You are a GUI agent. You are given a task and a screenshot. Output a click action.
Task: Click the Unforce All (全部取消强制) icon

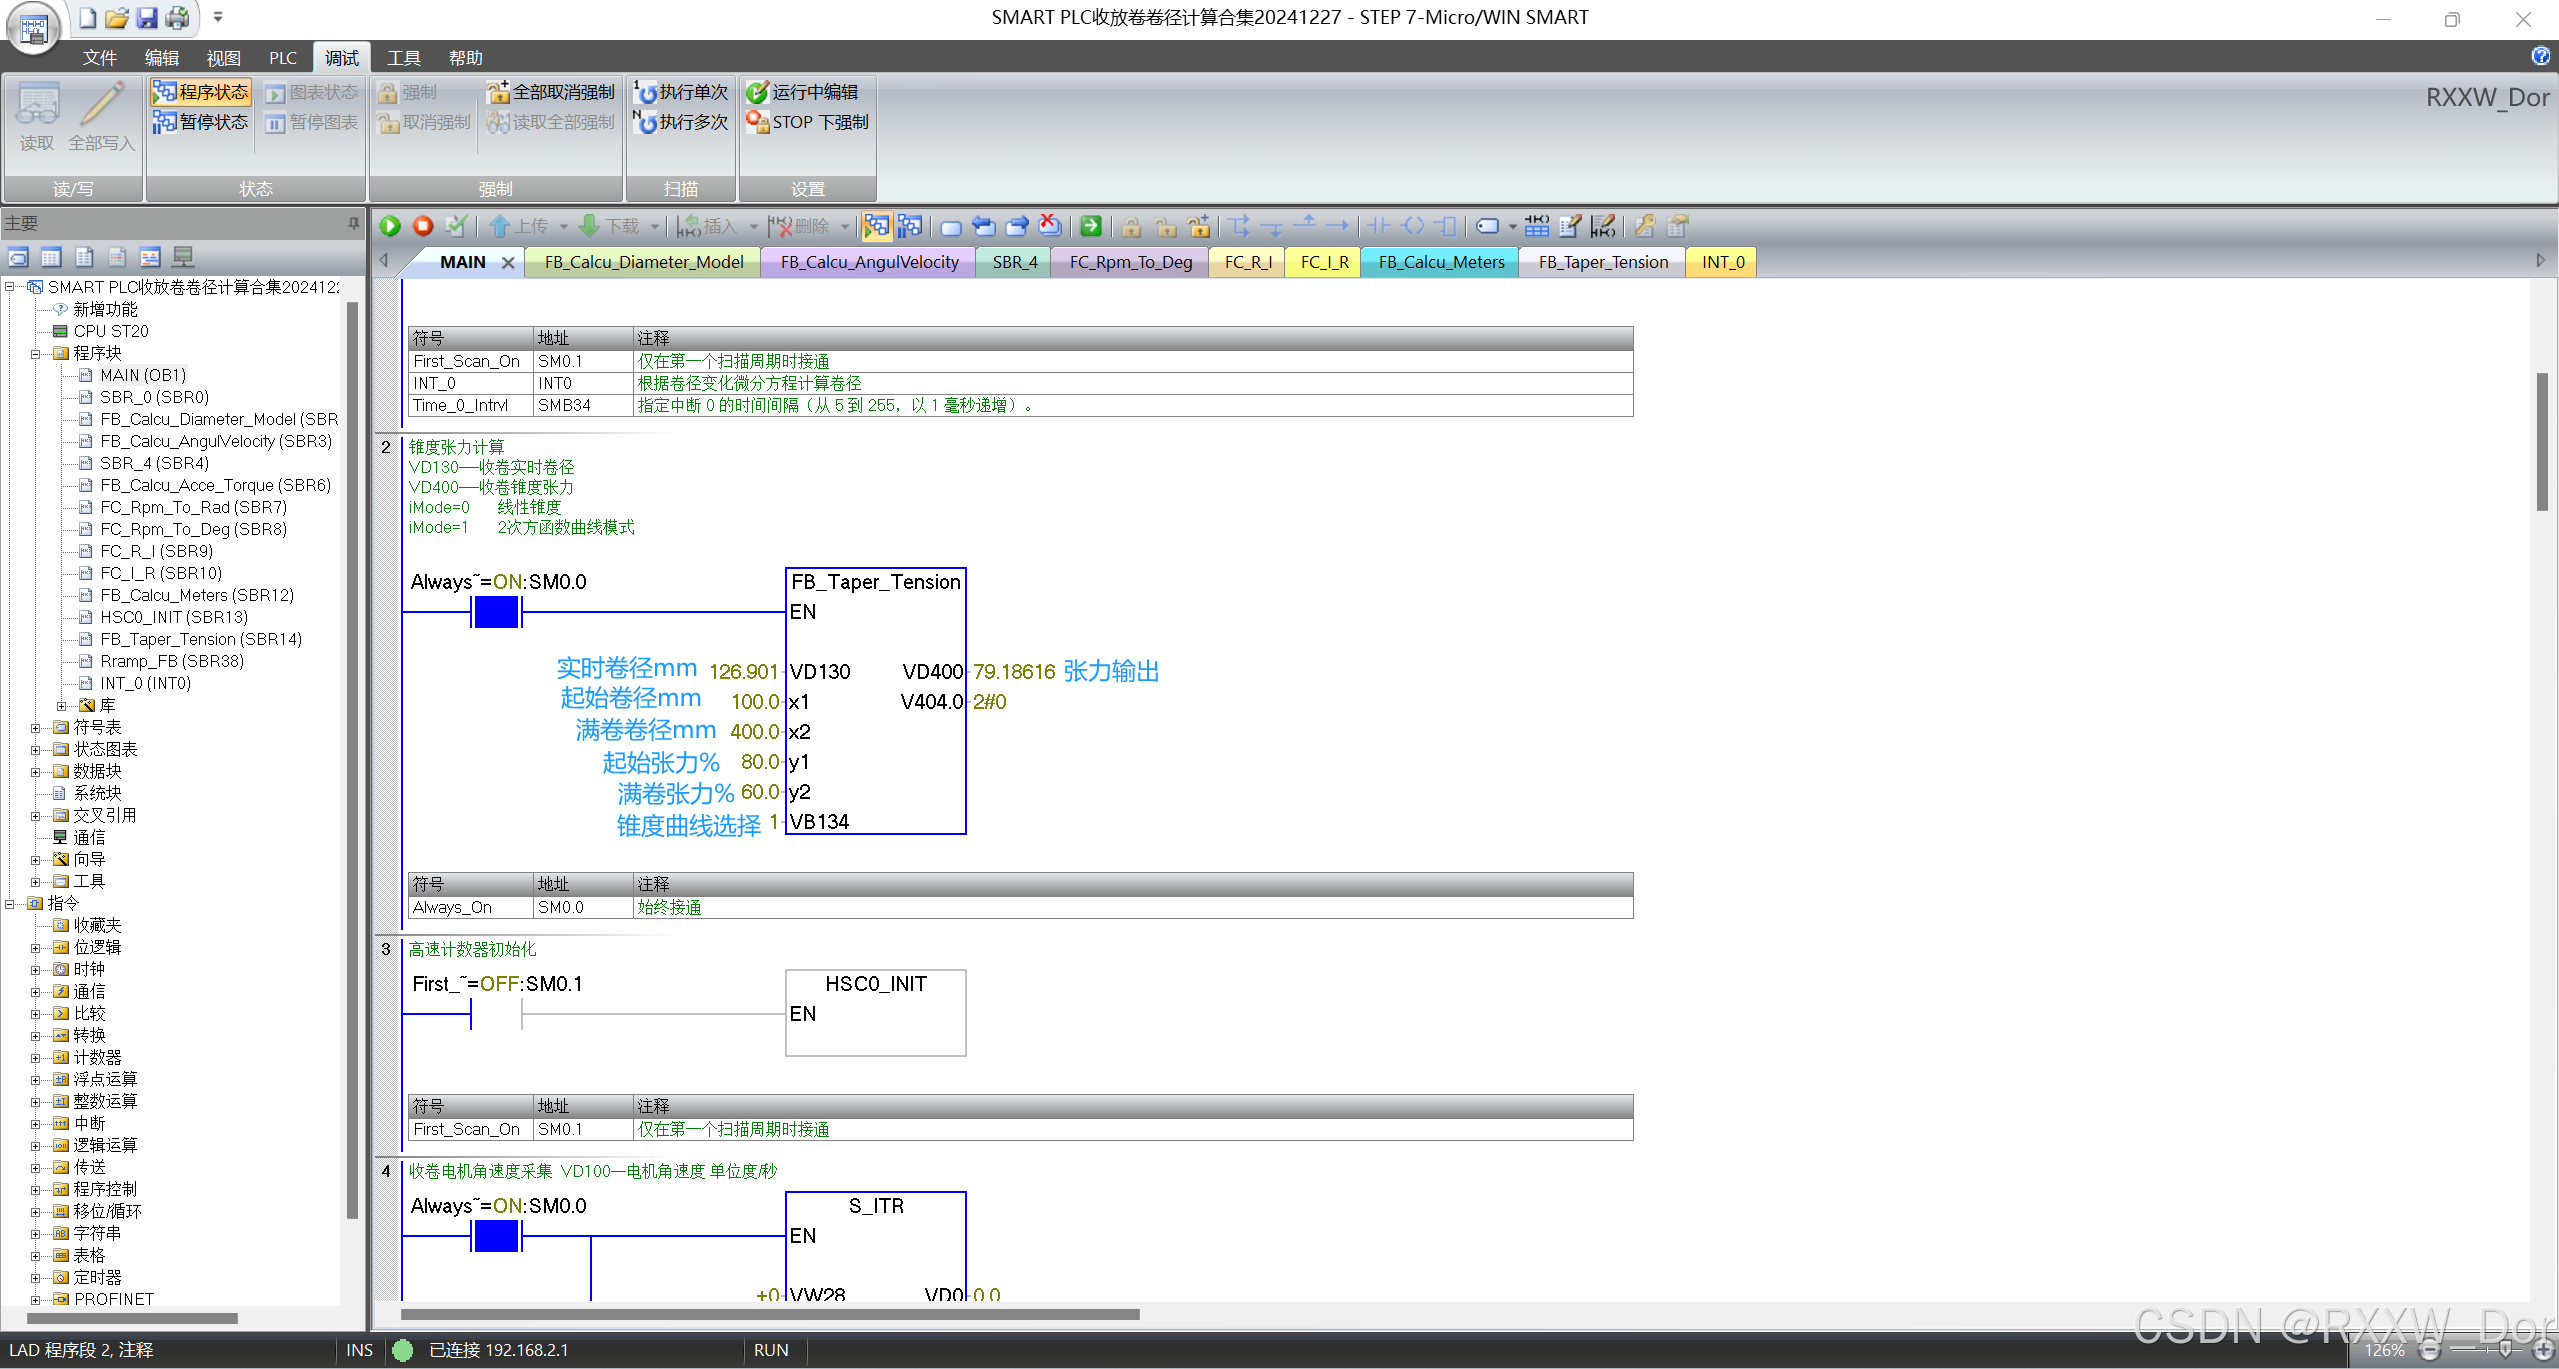click(x=497, y=93)
